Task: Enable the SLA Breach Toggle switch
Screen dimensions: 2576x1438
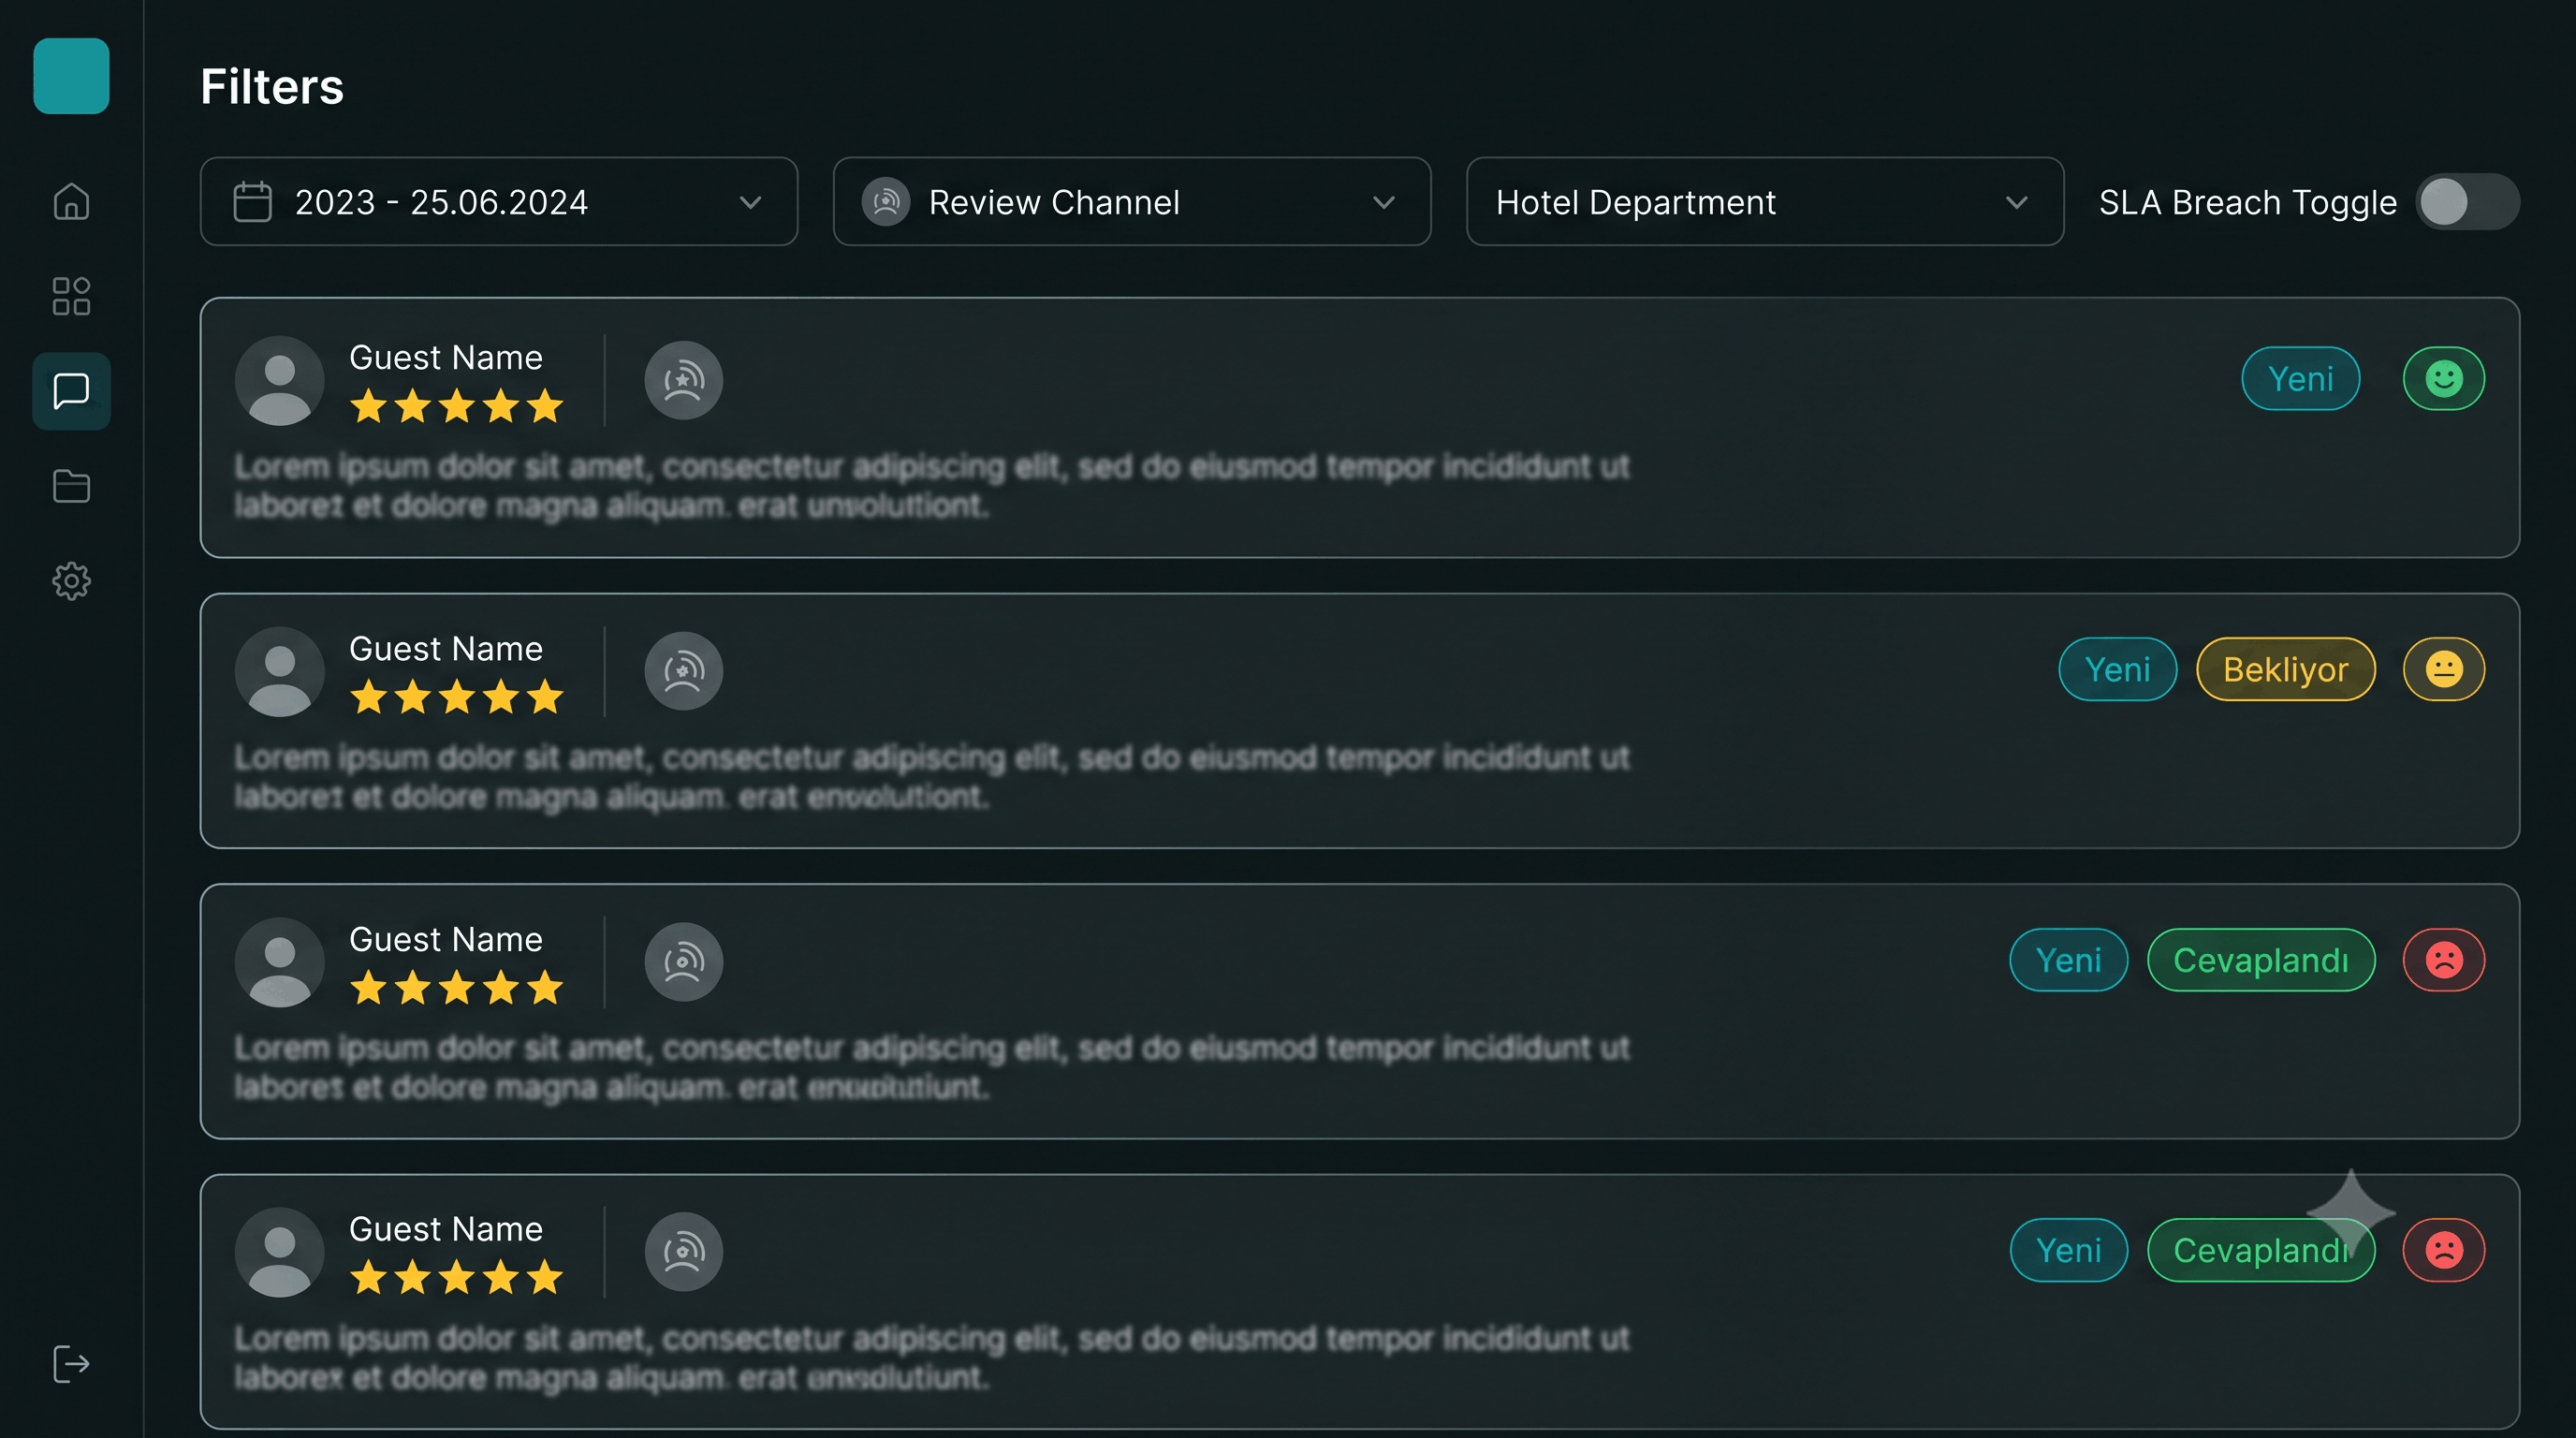Action: click(x=2468, y=202)
